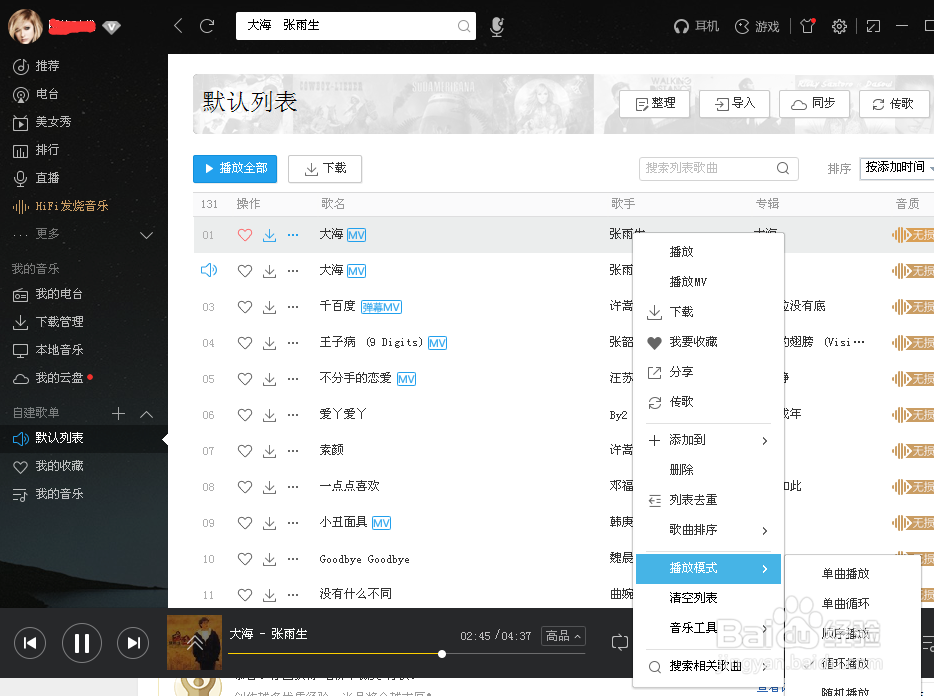The height and width of the screenshot is (696, 934).
Task: Open 排行 charts in sidebar
Action: coord(36,150)
